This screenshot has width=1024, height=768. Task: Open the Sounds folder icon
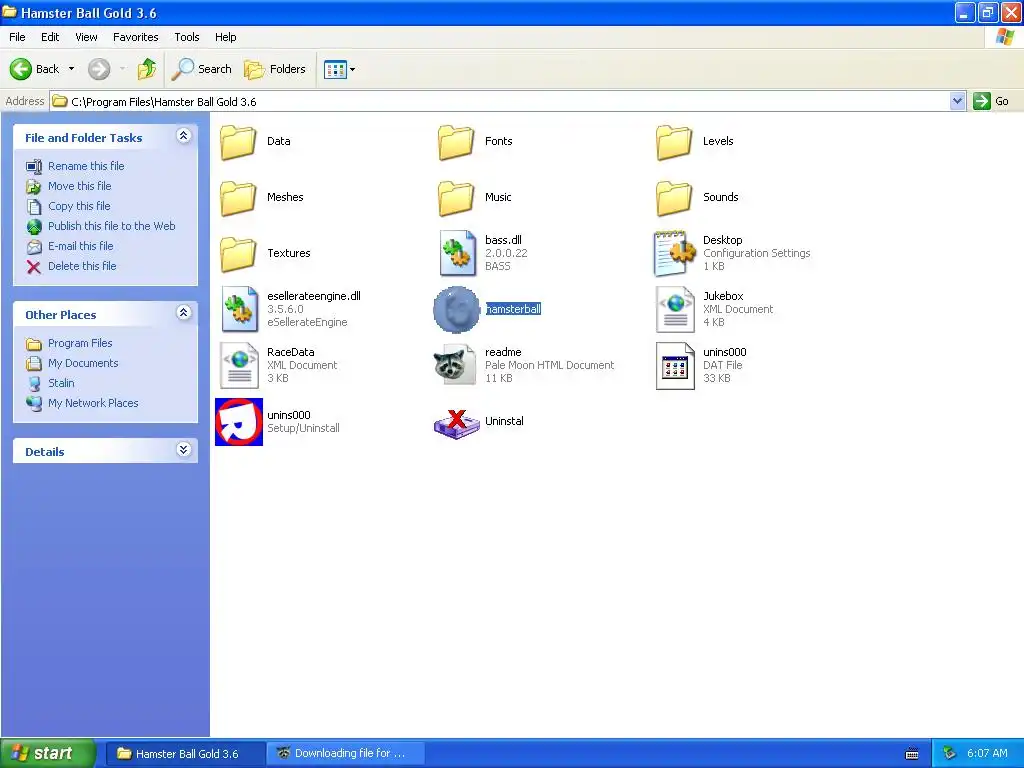[x=674, y=198]
